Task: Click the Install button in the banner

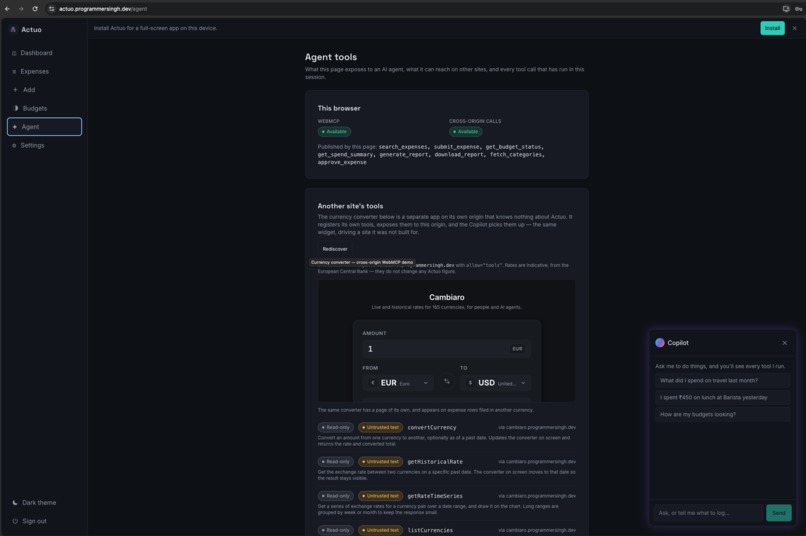Action: 772,28
